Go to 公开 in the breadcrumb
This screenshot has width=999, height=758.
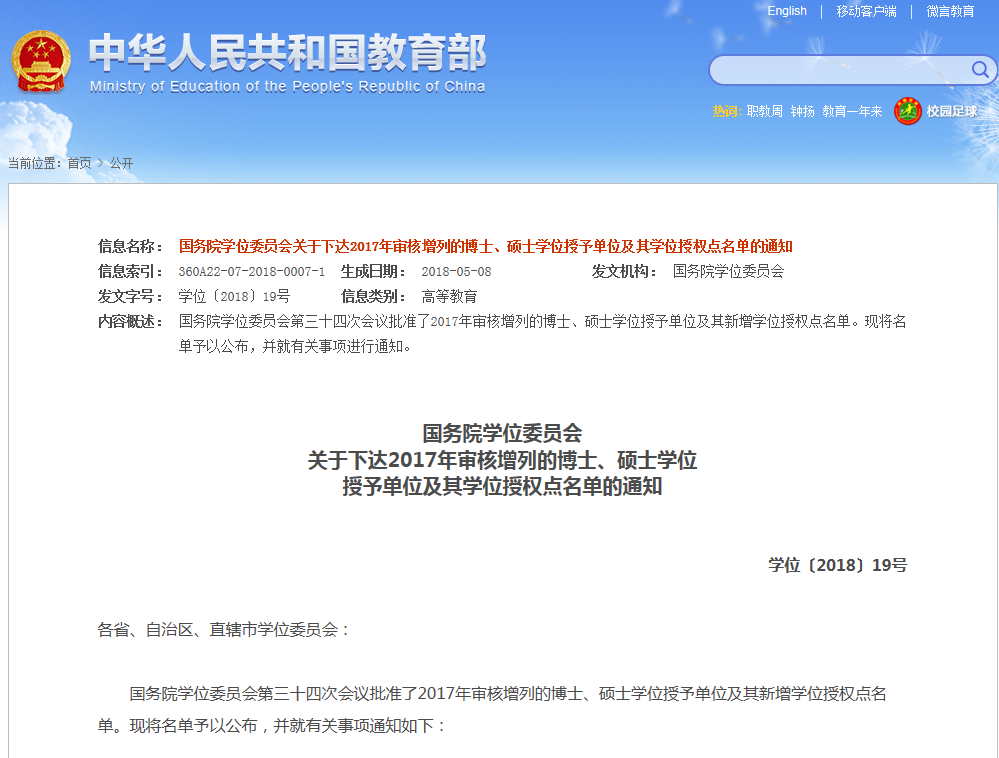pos(121,163)
